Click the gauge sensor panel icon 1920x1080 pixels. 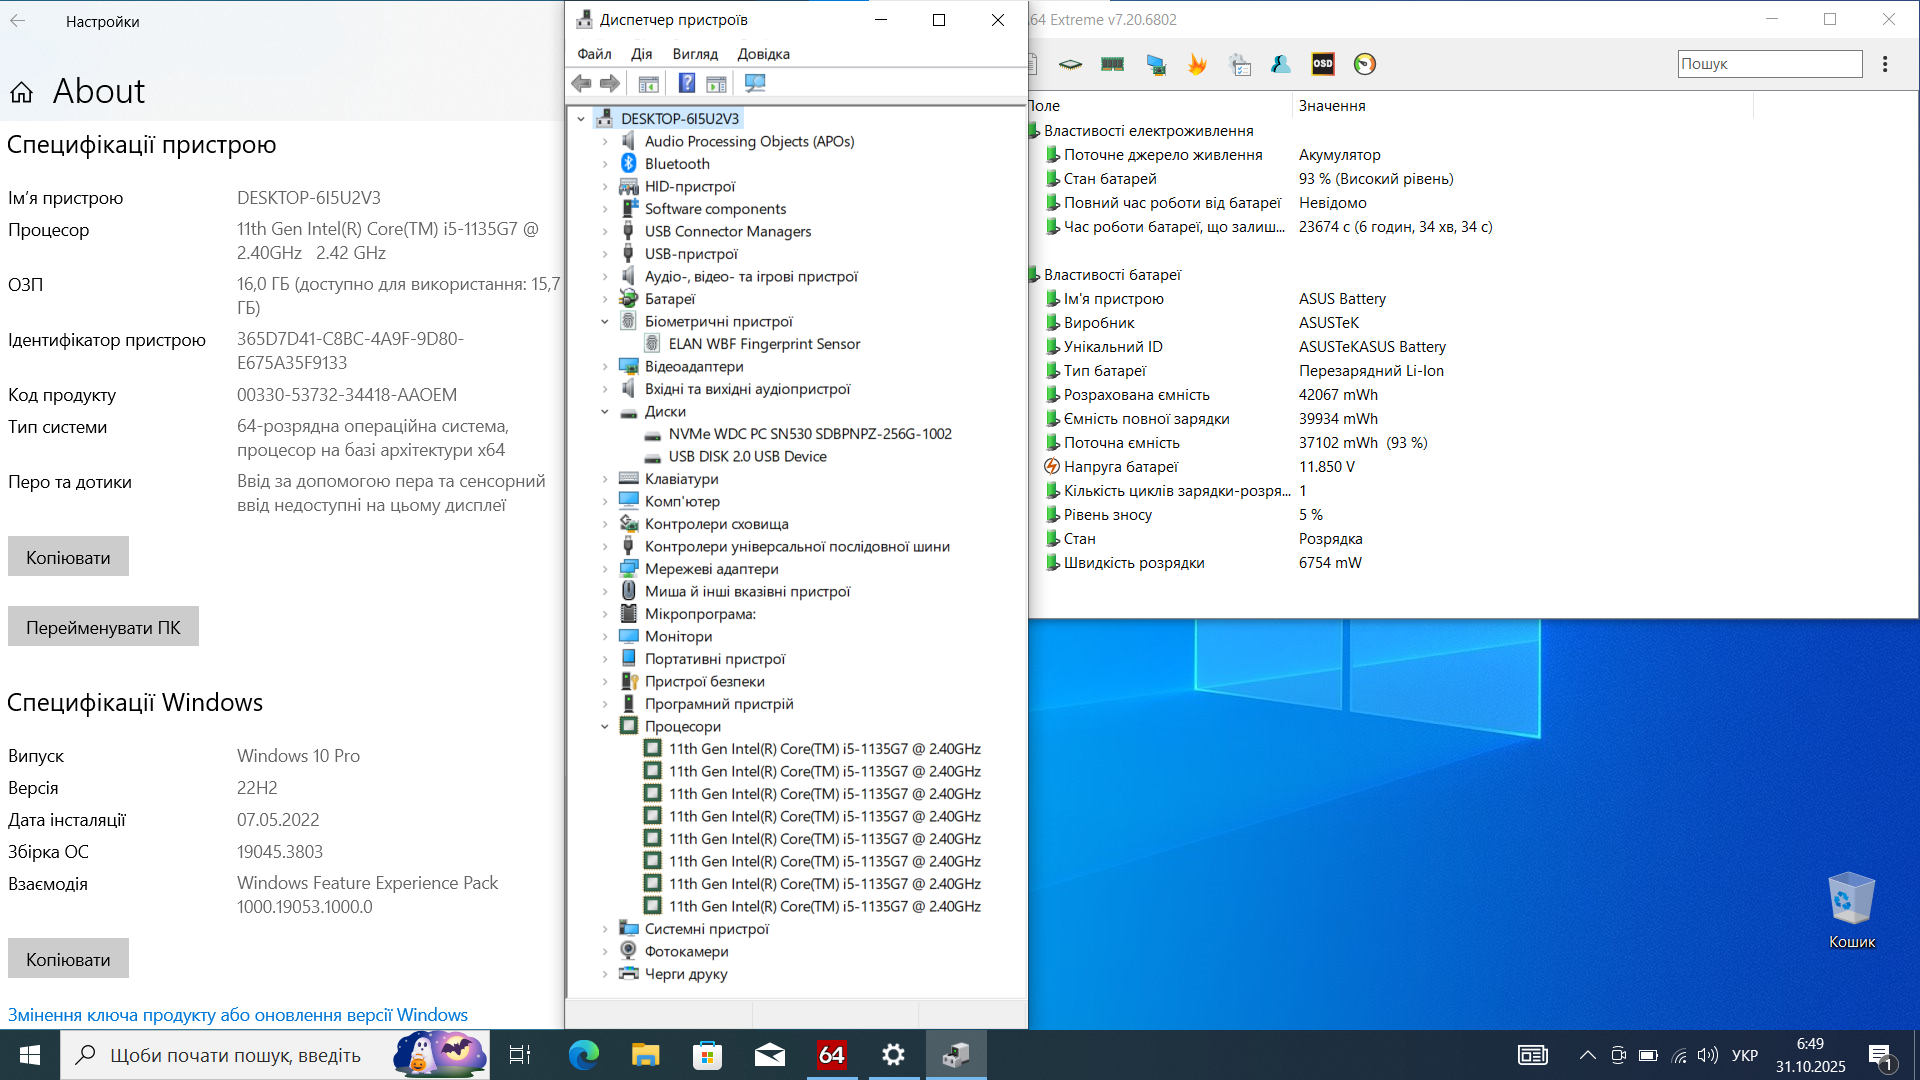[1364, 64]
